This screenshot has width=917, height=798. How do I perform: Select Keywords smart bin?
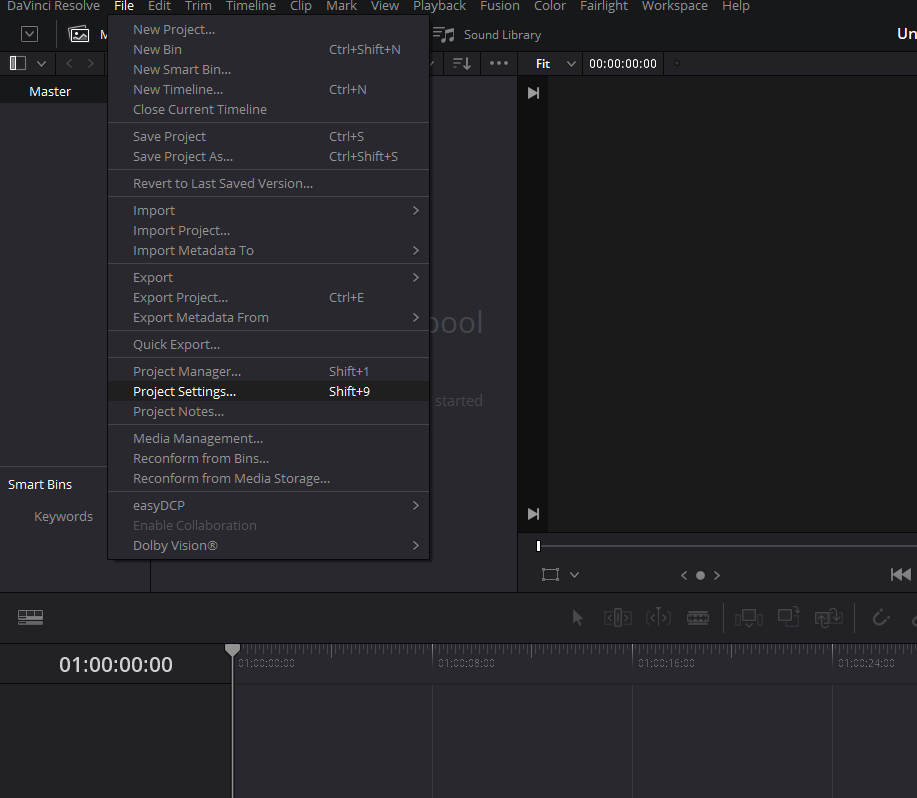tap(63, 516)
